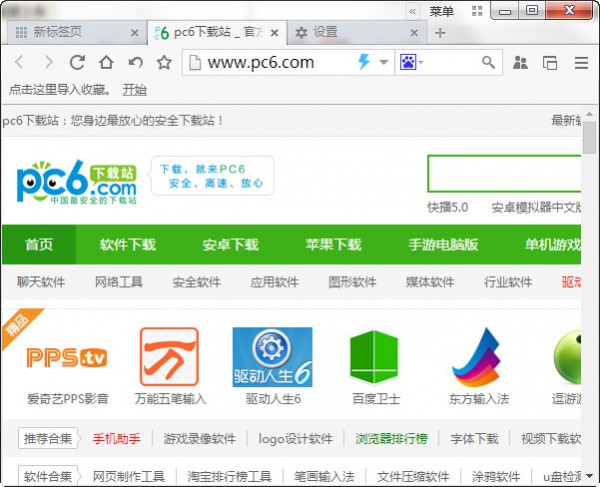Open the 安卓下载 navigation menu item
Viewport: 600px width, 487px height.
pyautogui.click(x=230, y=245)
